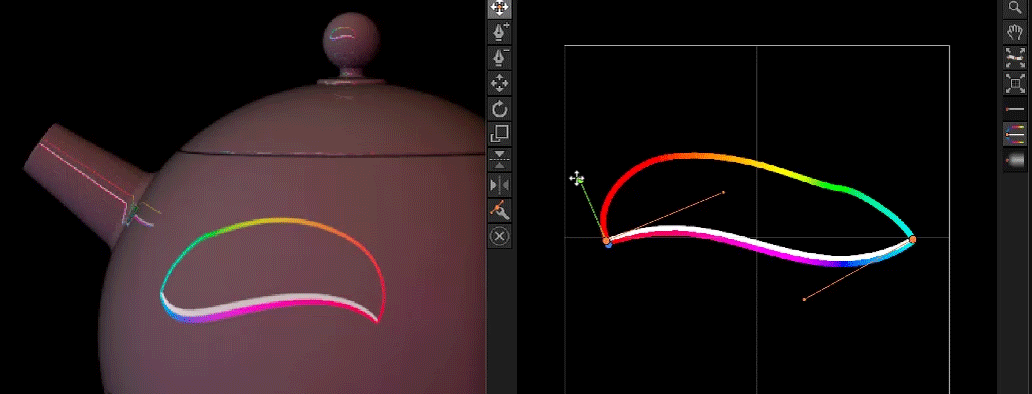Select the remove point pen tool
Viewport: 1032px width, 394px height.
[500, 57]
